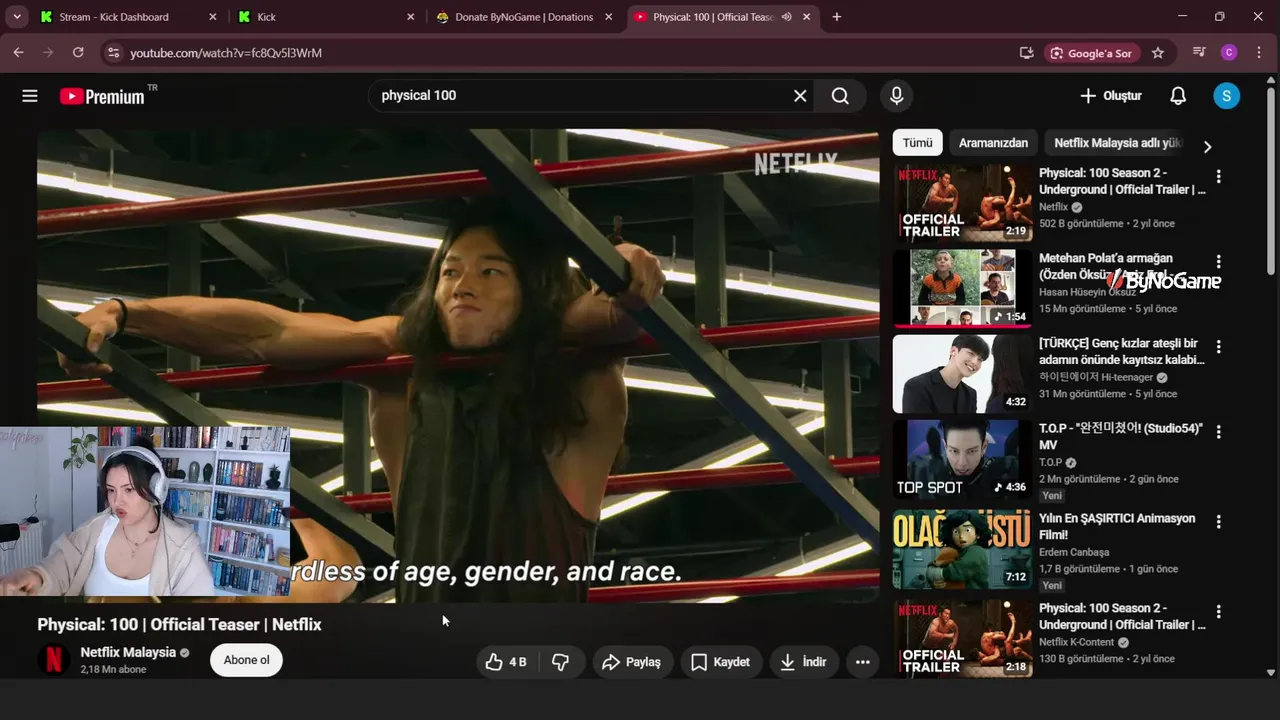Select the Netflix Malaysia uploads filter chip
This screenshot has width=1280, height=720.
[x=1118, y=143]
